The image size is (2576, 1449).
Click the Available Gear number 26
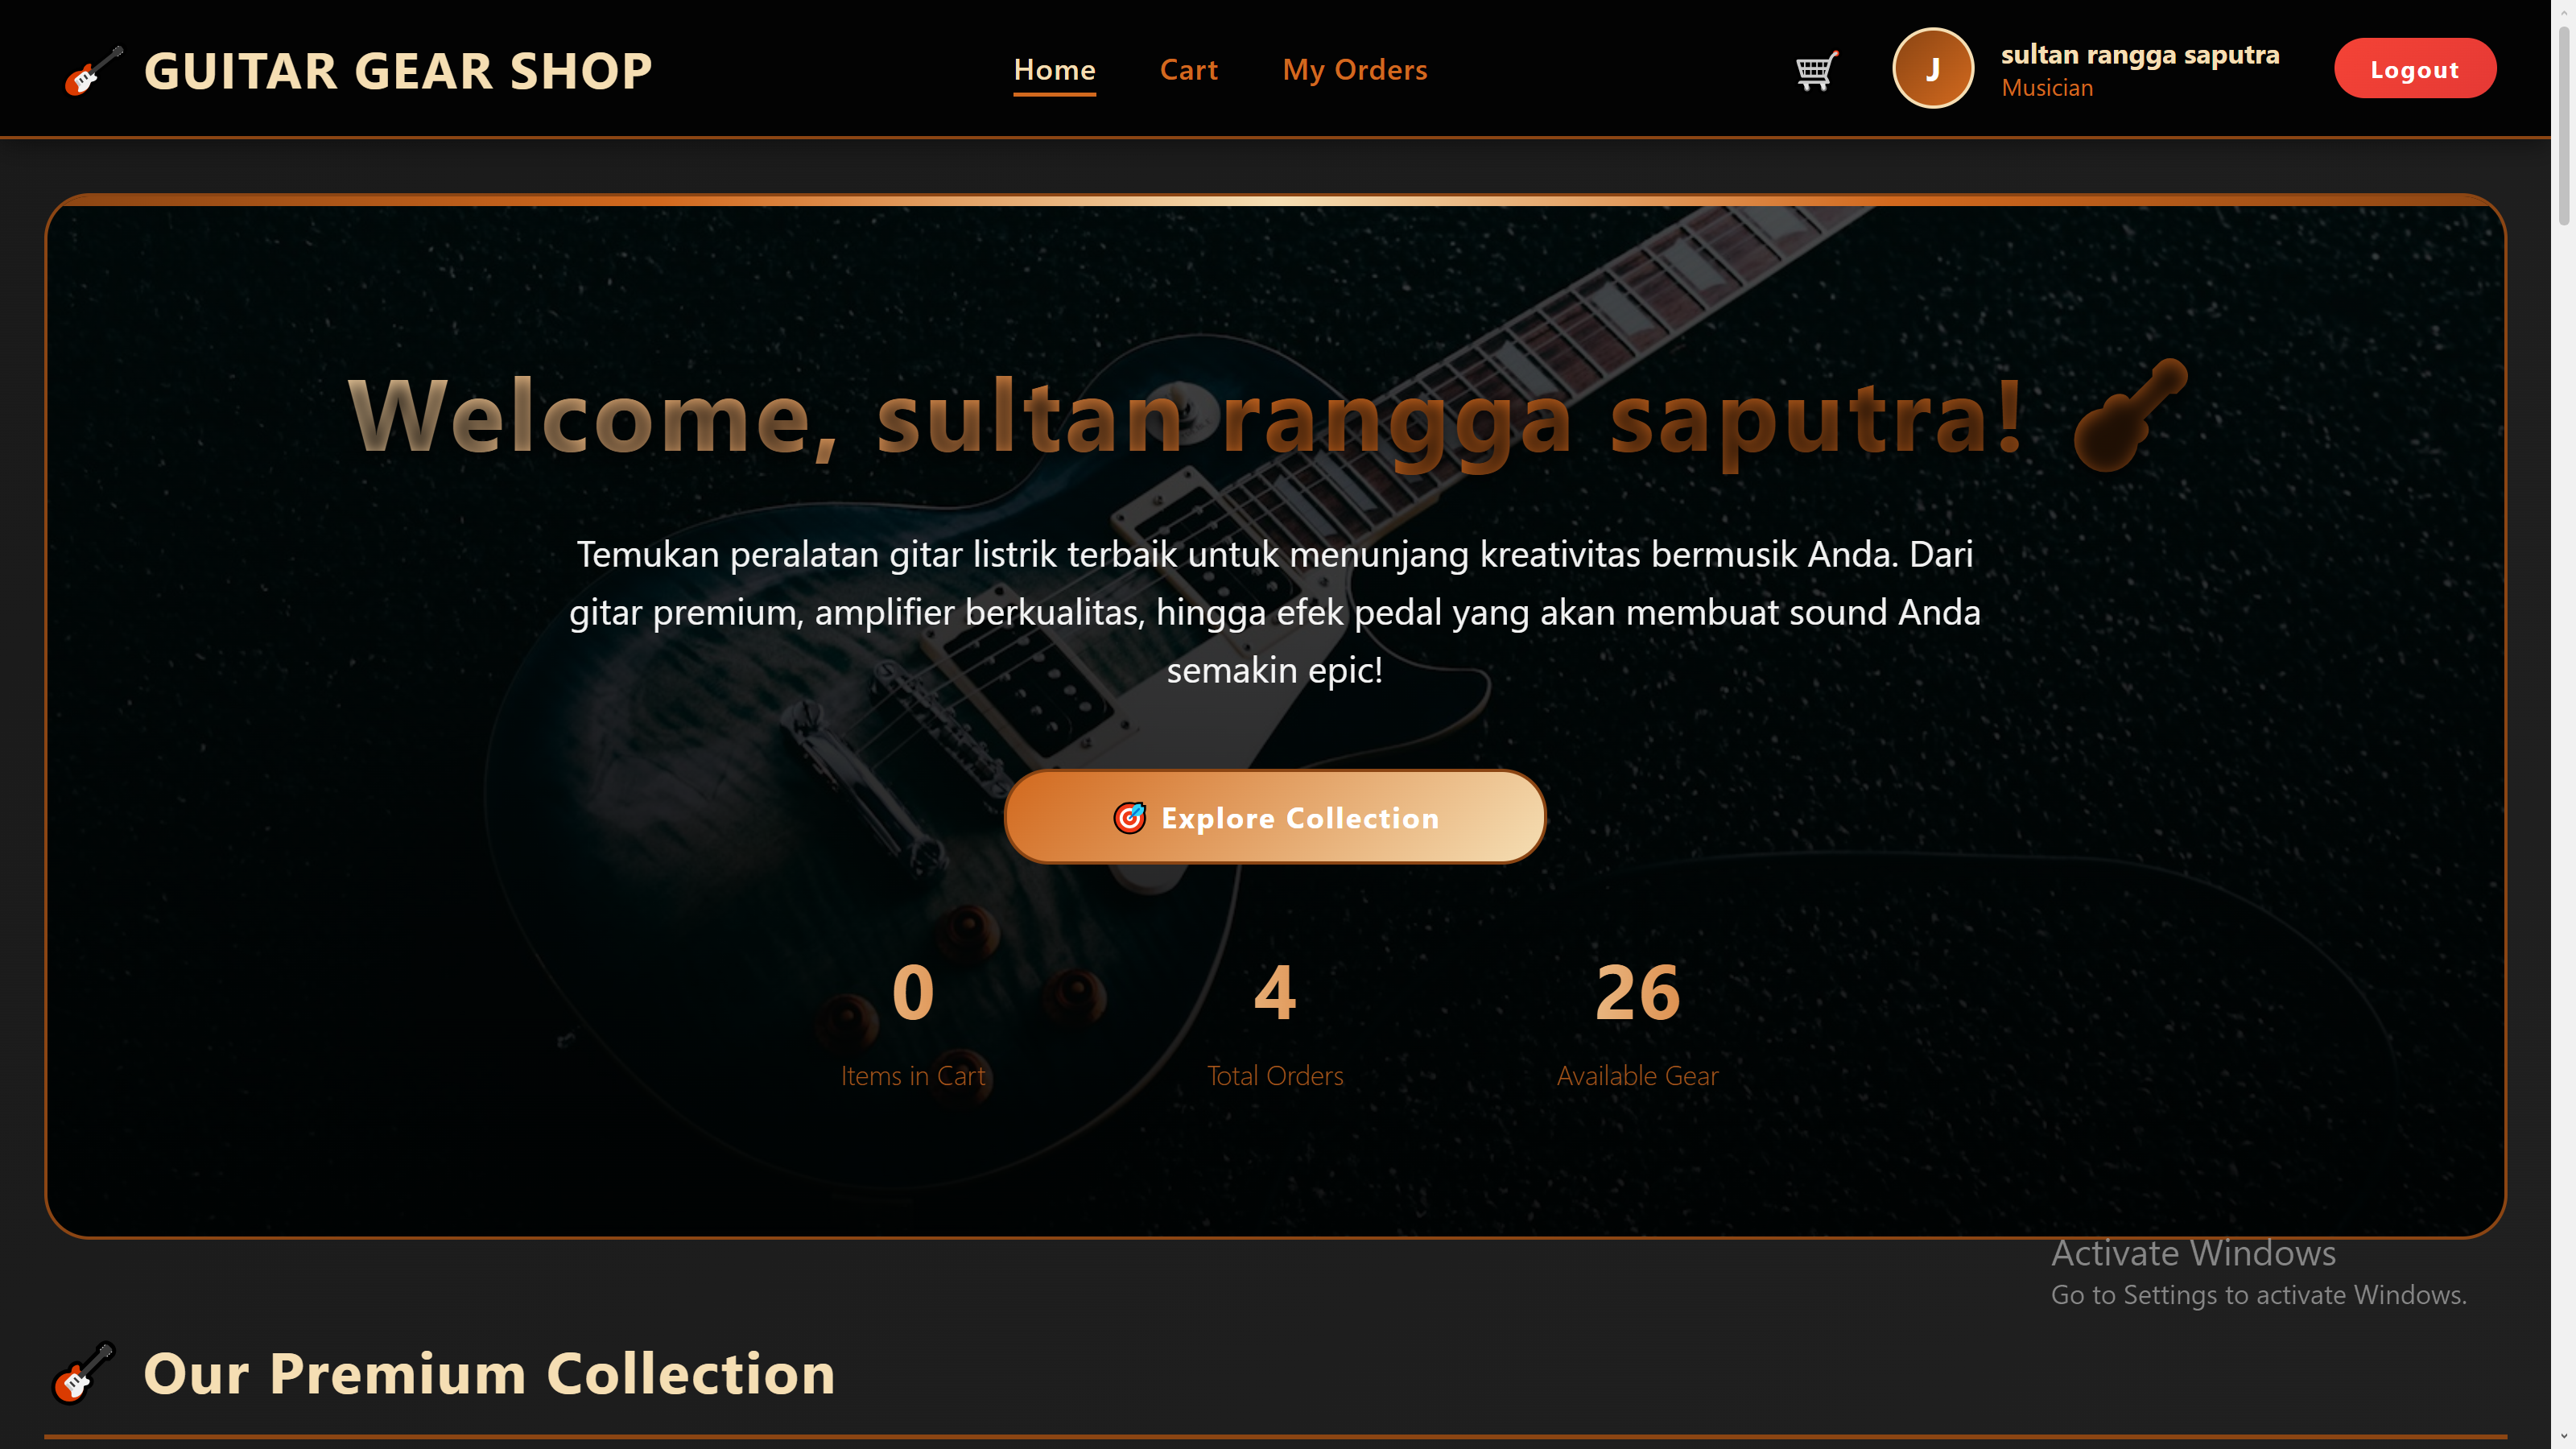pos(1637,992)
